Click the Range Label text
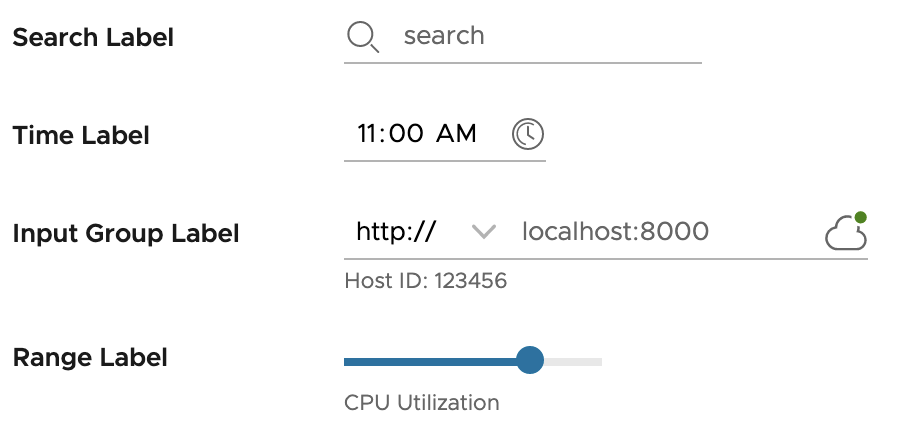904x436 pixels. pyautogui.click(x=90, y=357)
